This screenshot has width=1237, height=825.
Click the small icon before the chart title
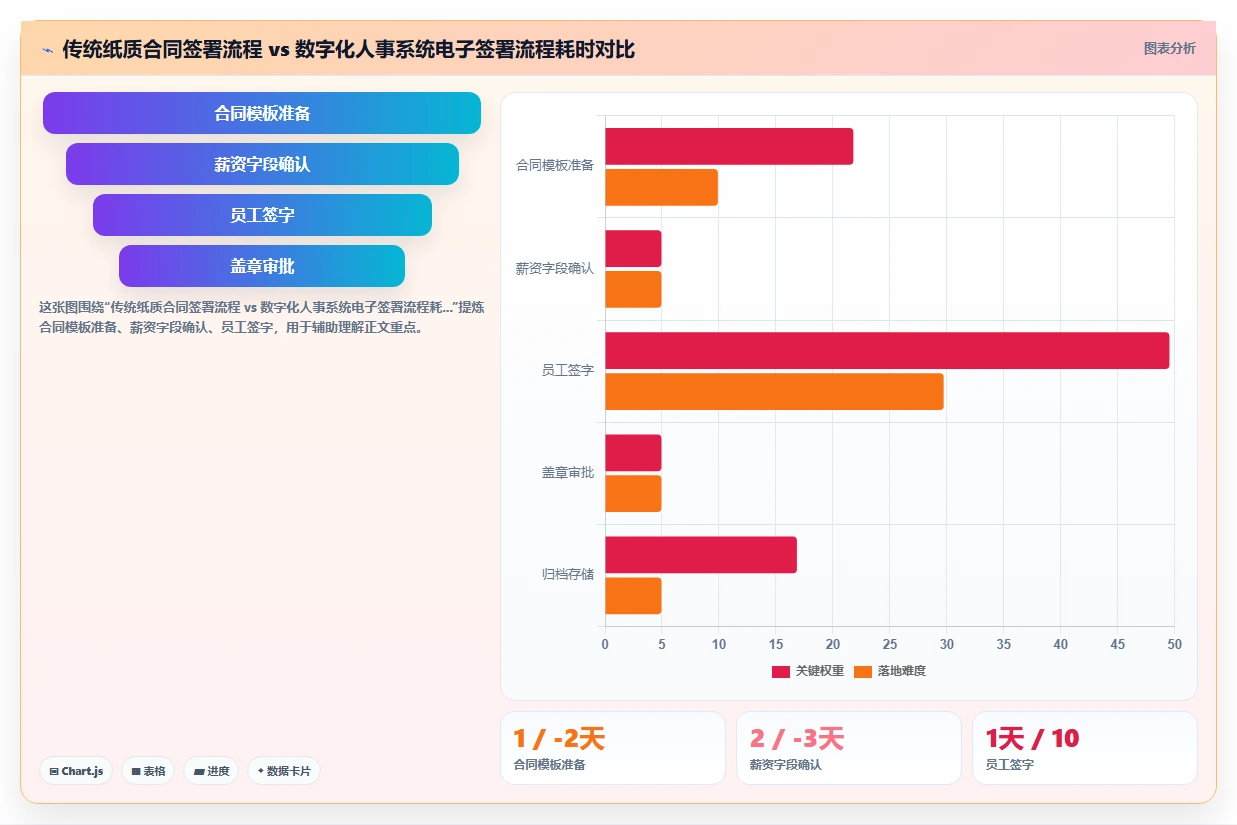[47, 50]
